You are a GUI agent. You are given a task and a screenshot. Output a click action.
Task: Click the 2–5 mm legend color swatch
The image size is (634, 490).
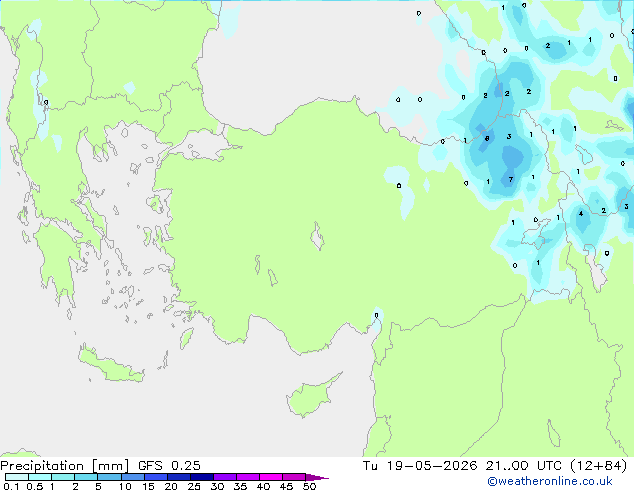[x=86, y=477]
